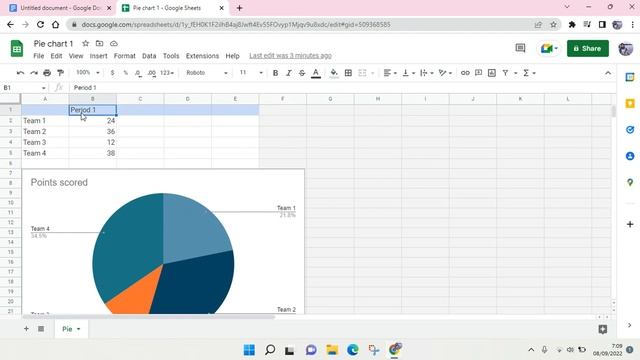
Task: Open the fill color picker
Action: click(x=334, y=73)
